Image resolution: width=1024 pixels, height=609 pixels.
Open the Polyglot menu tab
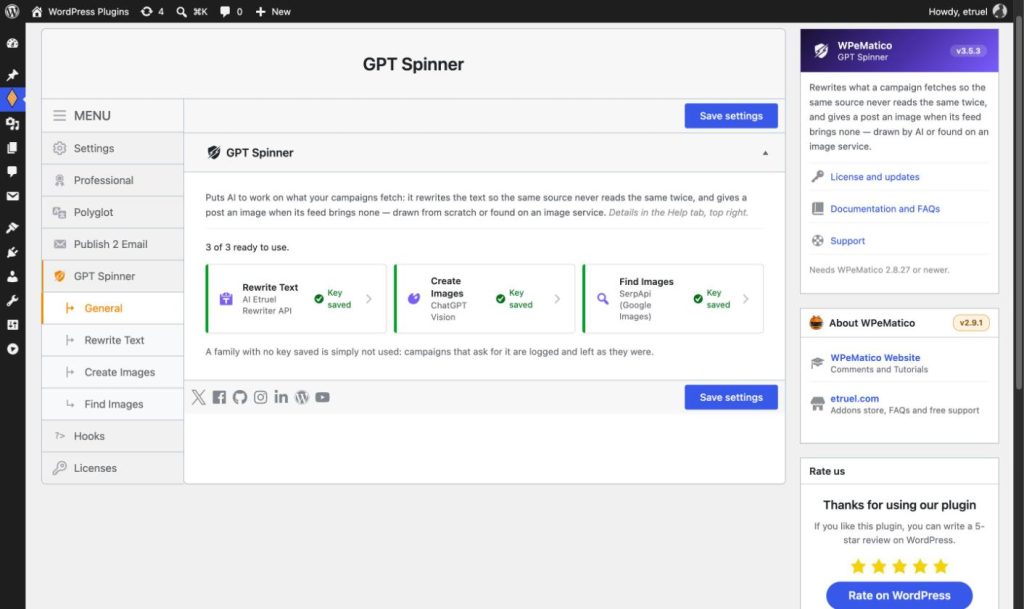(112, 212)
